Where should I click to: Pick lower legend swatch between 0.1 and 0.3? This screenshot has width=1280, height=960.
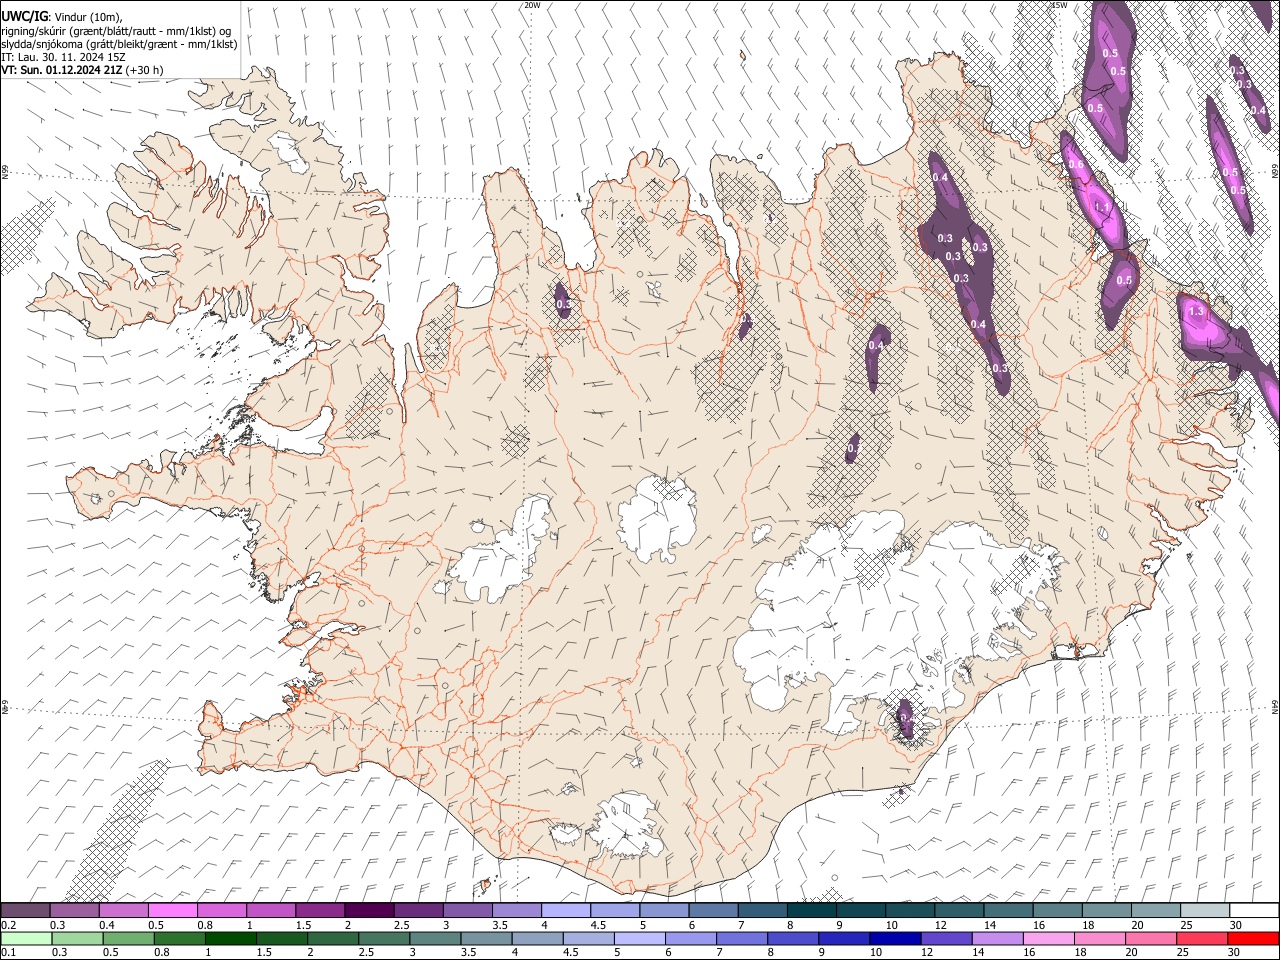point(26,938)
